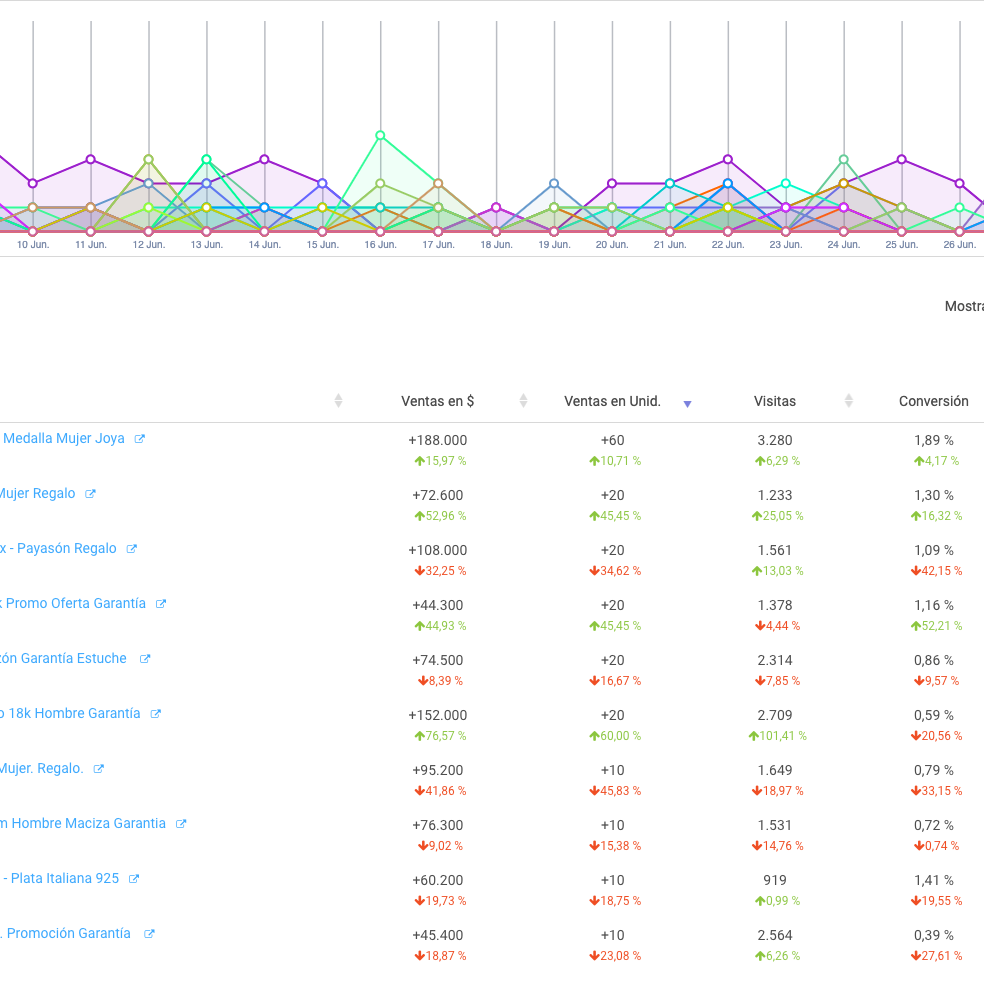This screenshot has width=984, height=984.
Task: Open external link icon beside Medalla Mujer Joya
Action: [140, 439]
